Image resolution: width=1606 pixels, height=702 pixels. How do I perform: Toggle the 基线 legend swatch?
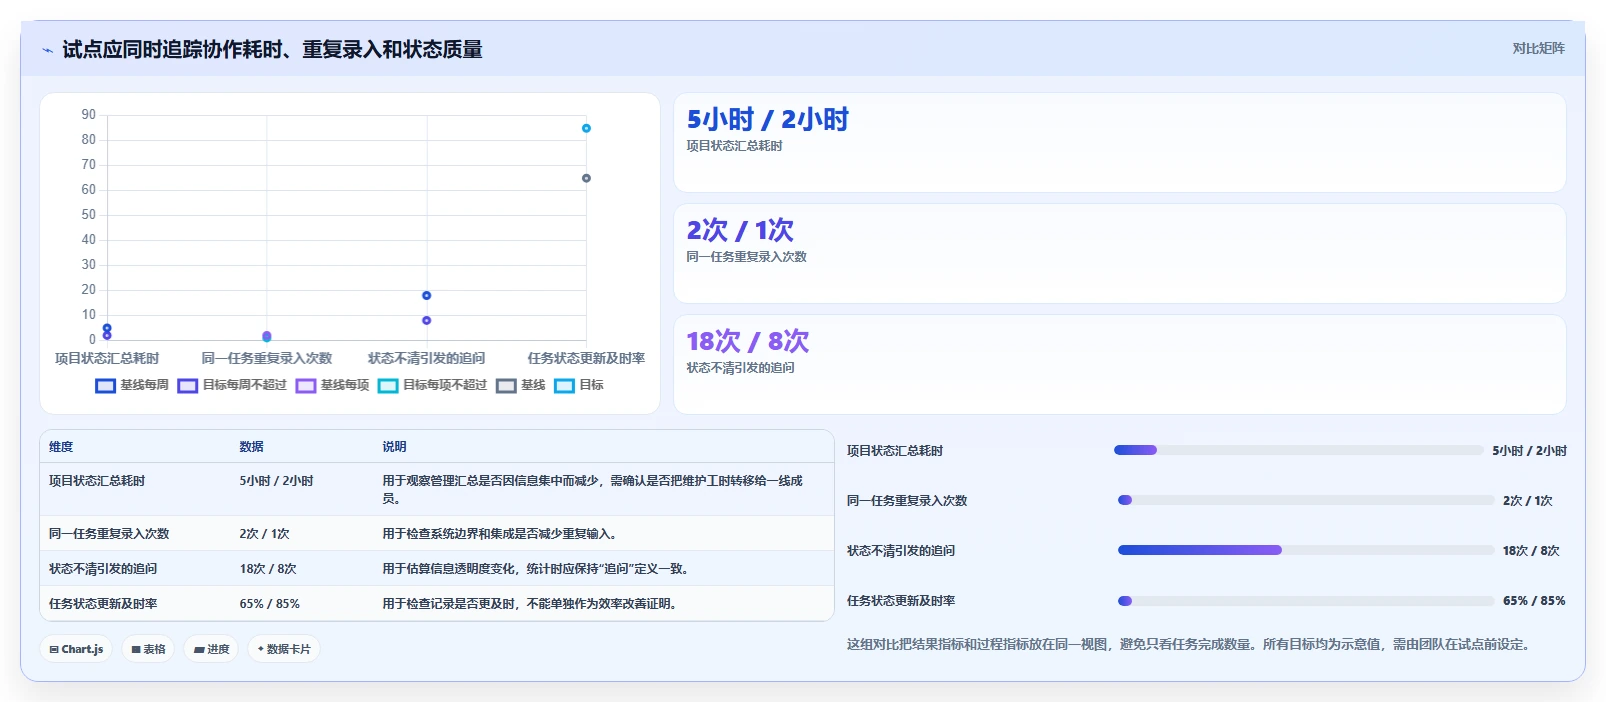coord(506,386)
